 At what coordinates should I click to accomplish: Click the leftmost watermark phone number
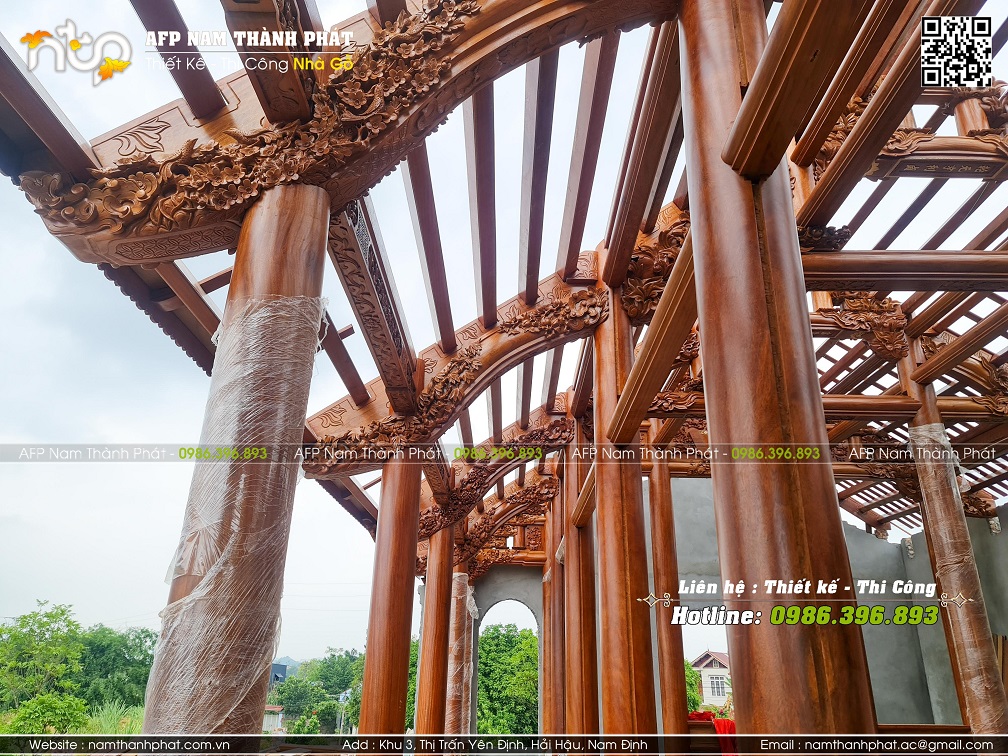[222, 453]
